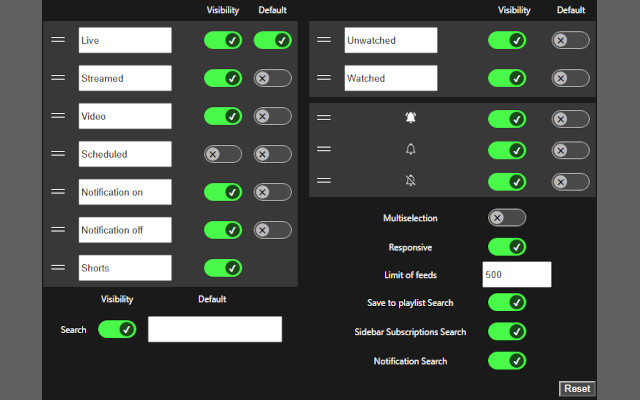Toggle Shorts visibility switch
Image resolution: width=640 pixels, height=400 pixels.
pos(223,268)
